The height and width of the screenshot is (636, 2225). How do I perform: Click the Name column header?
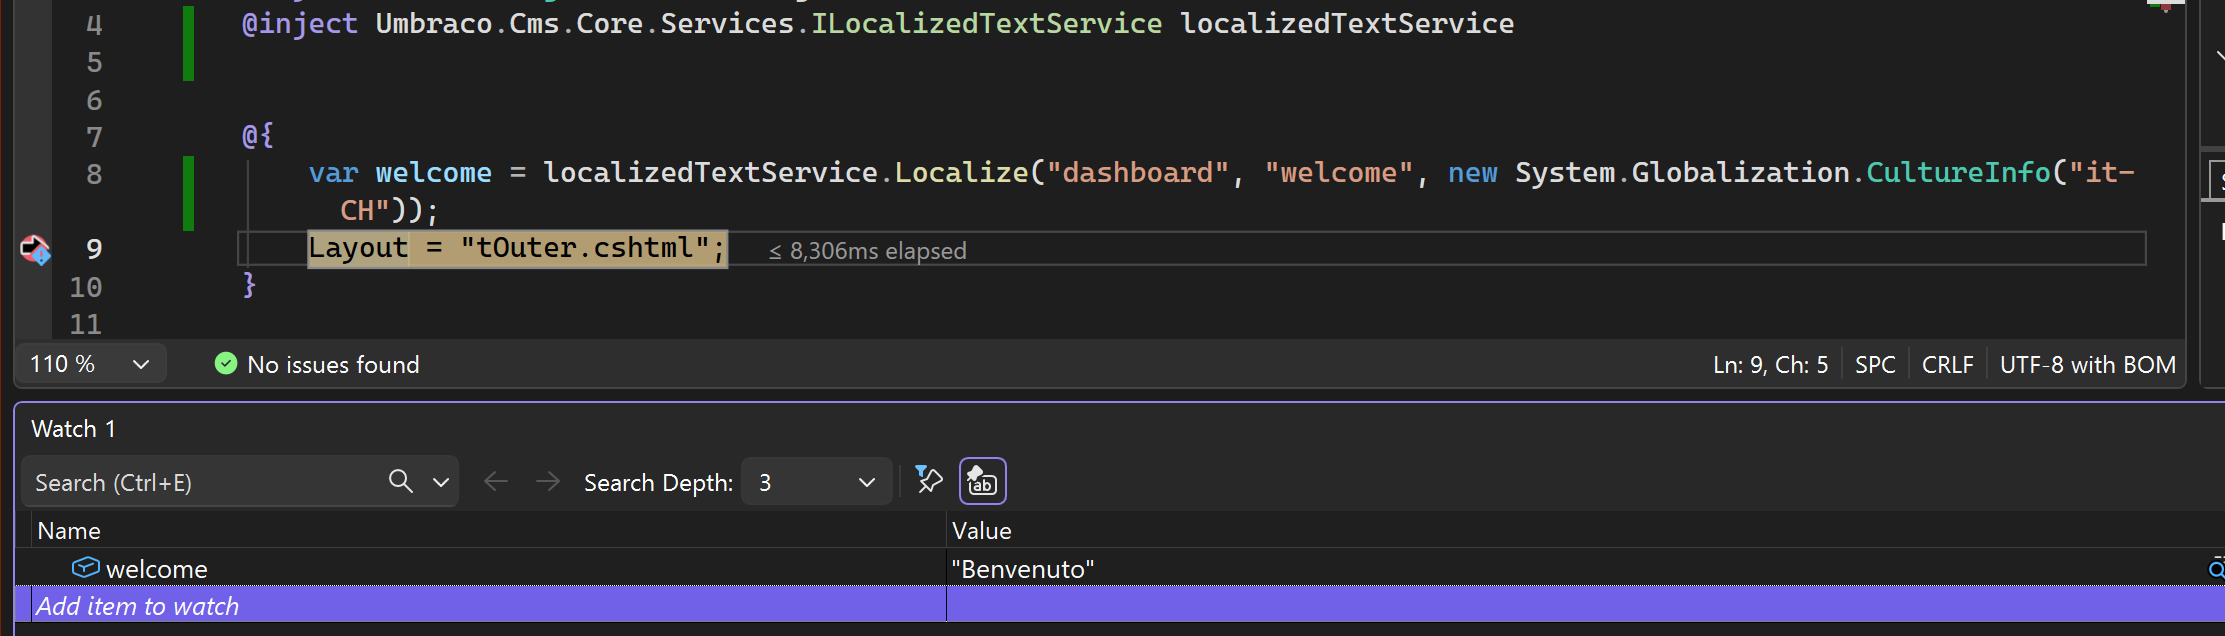tap(69, 531)
